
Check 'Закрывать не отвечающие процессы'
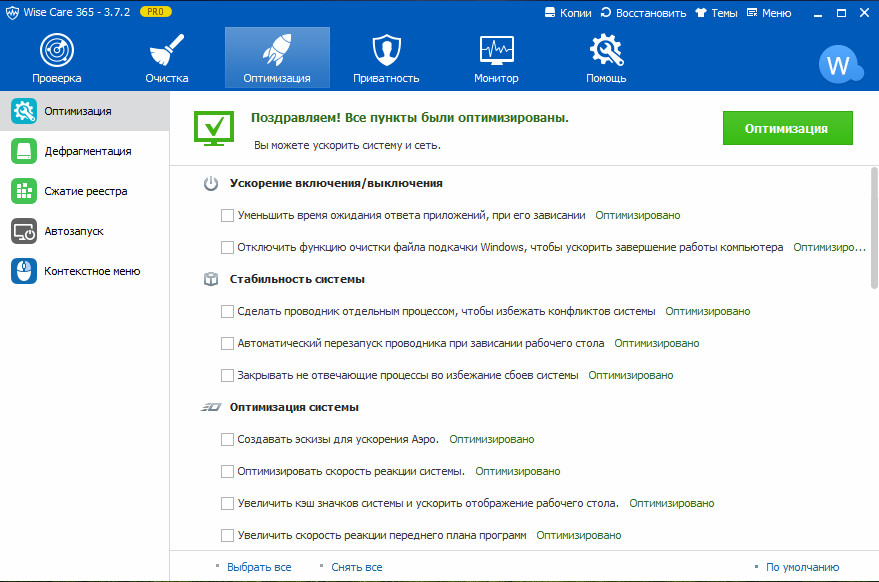227,375
